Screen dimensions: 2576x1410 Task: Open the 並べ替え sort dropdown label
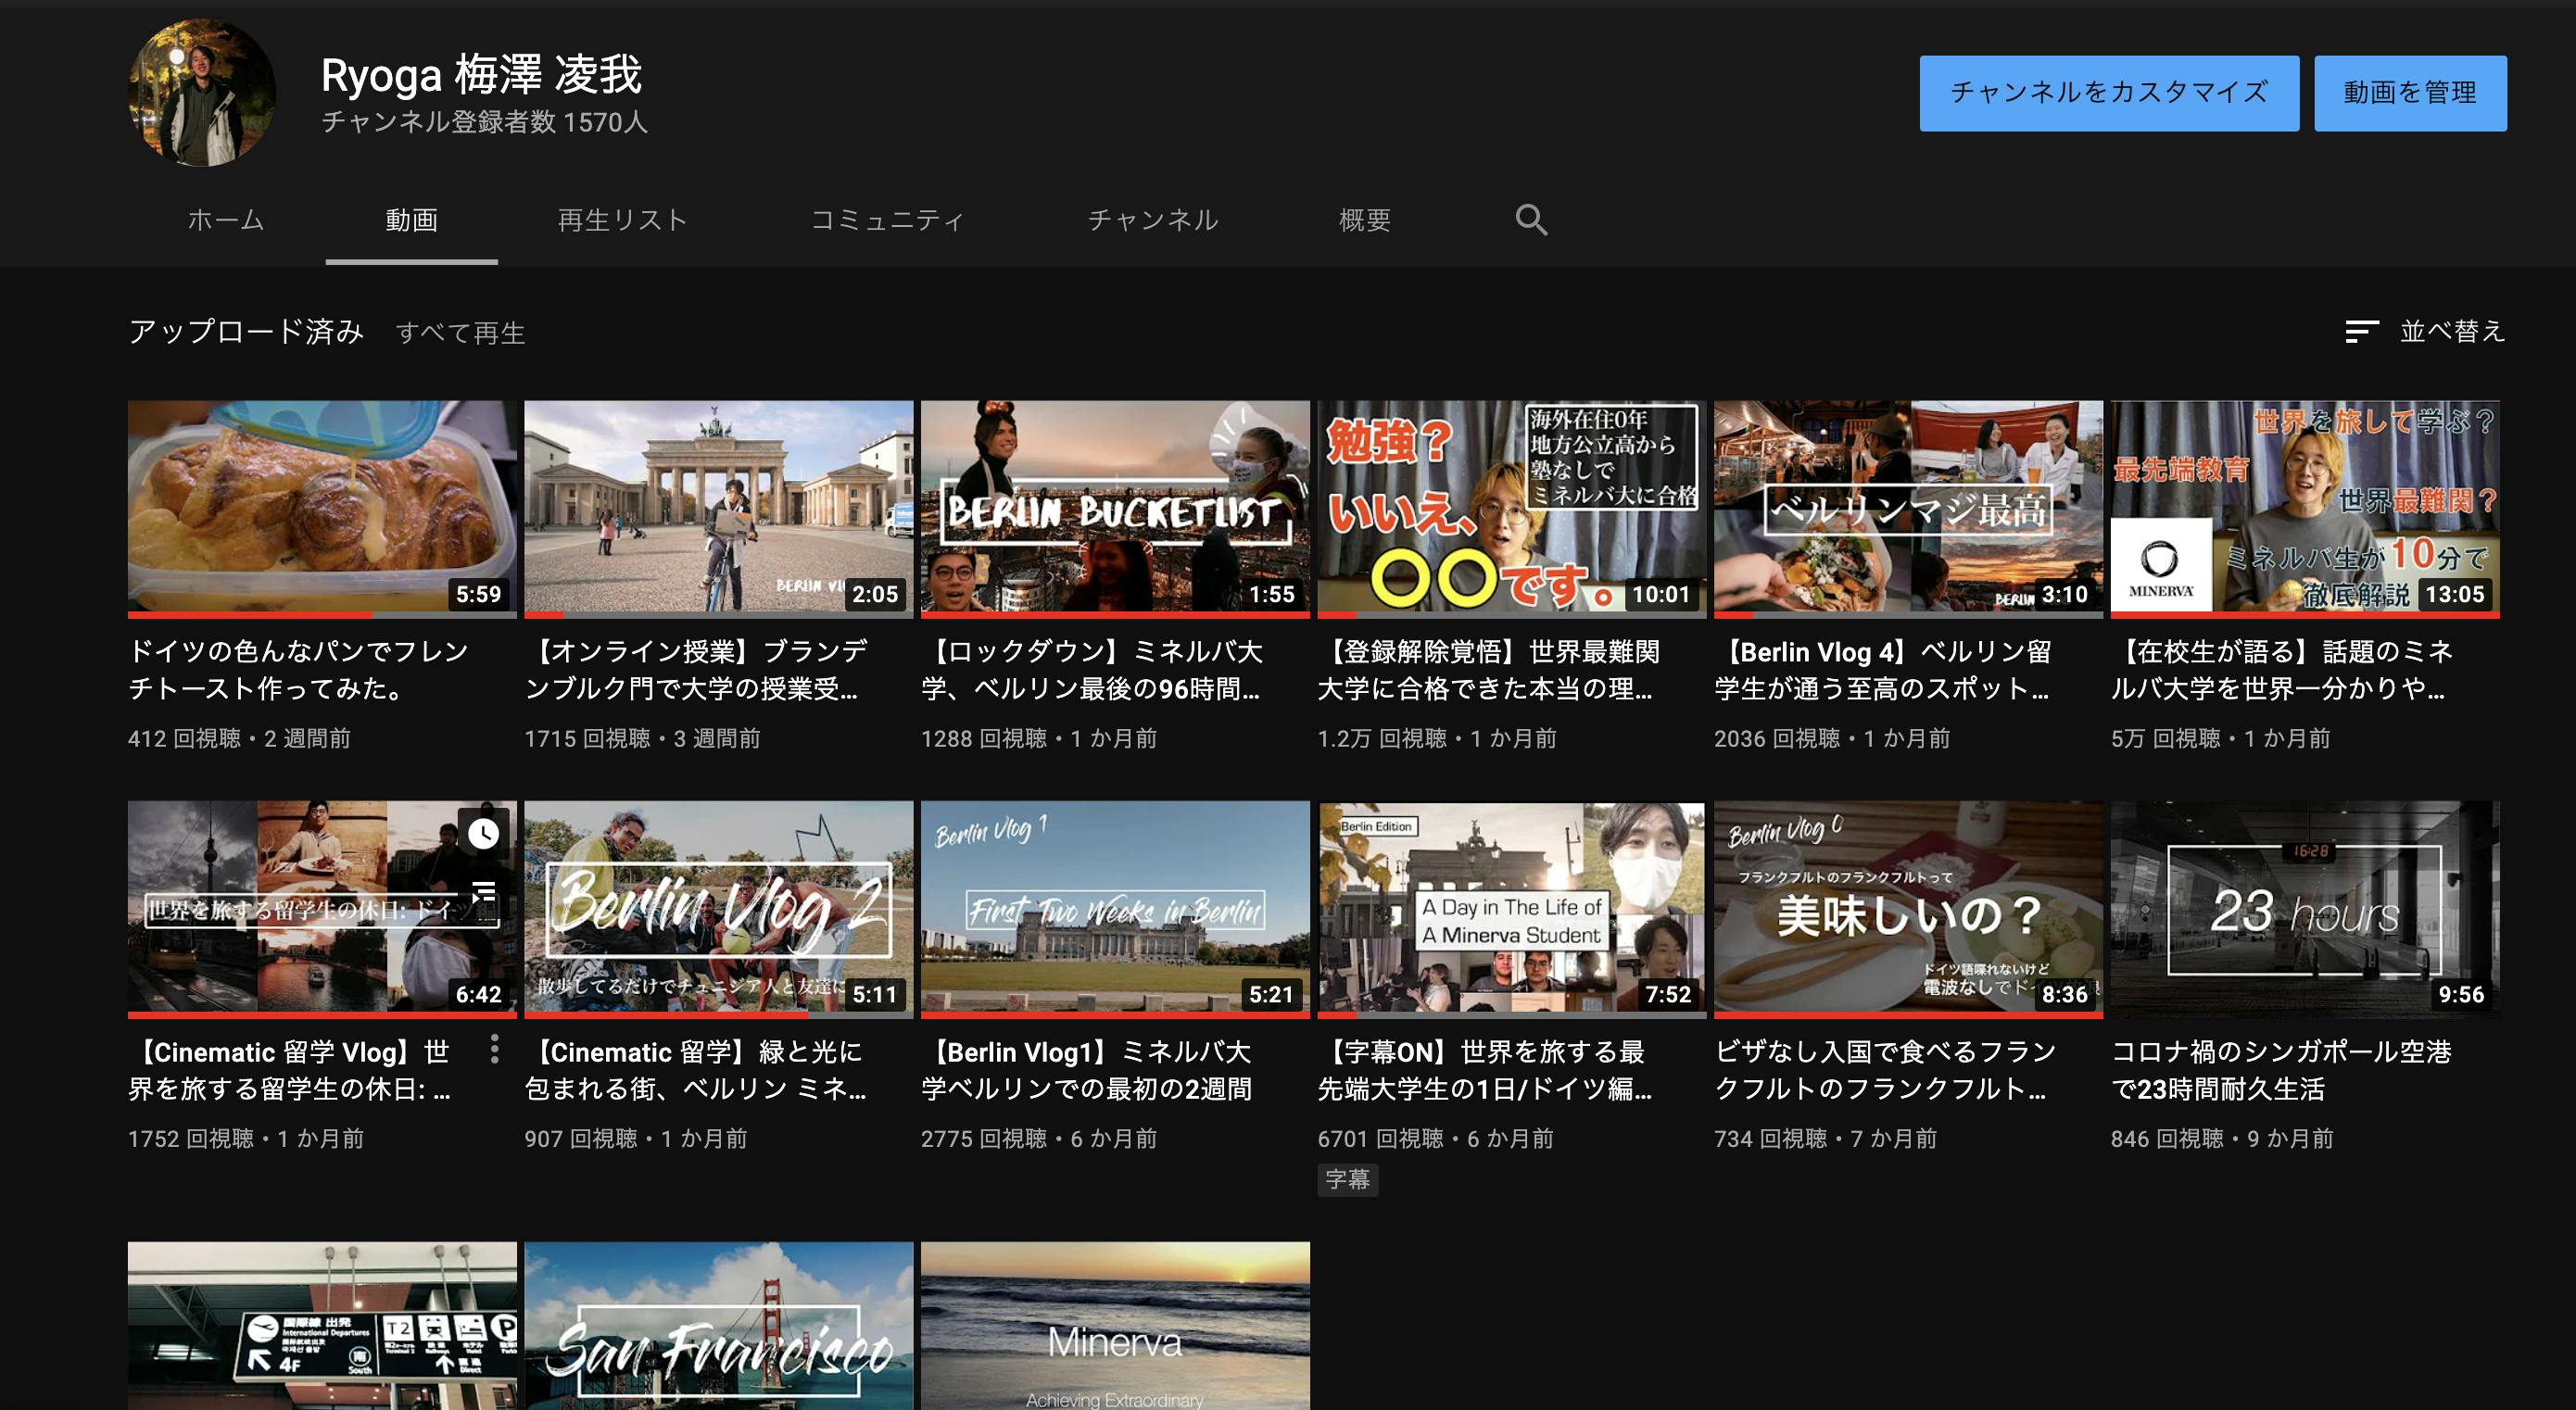(2452, 331)
